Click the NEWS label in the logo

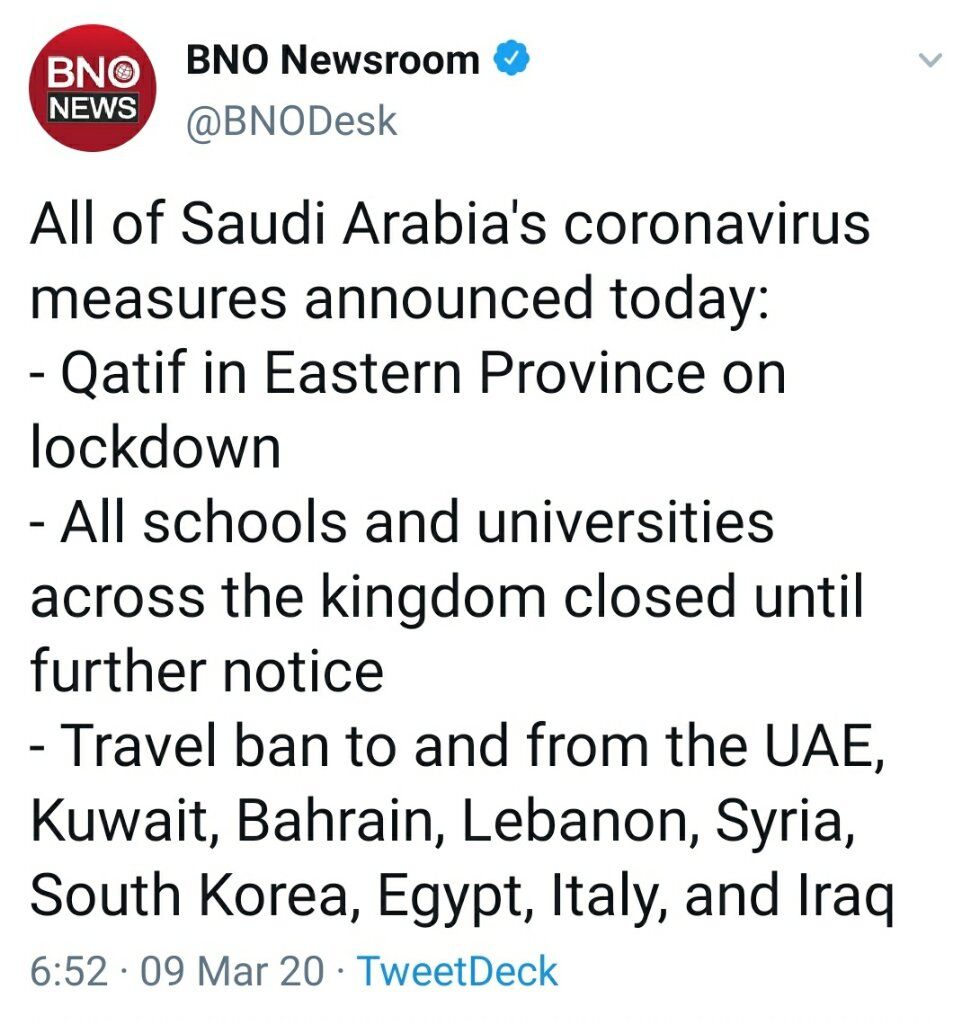[x=93, y=106]
